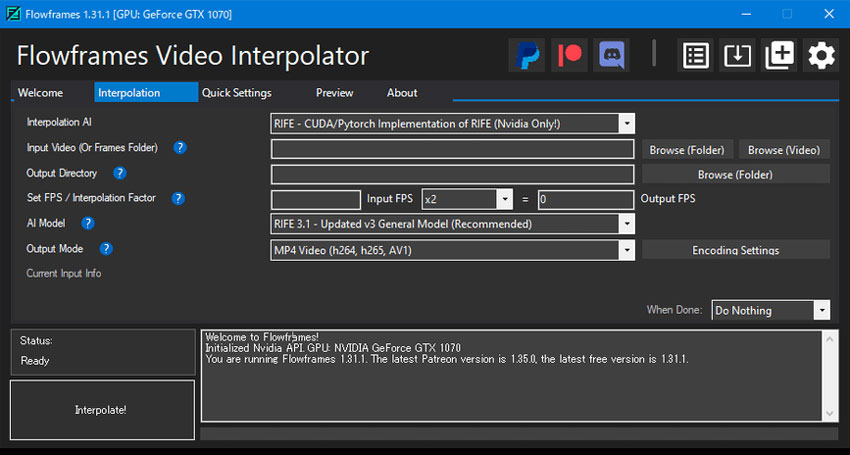Open the settings gear icon

(x=821, y=55)
